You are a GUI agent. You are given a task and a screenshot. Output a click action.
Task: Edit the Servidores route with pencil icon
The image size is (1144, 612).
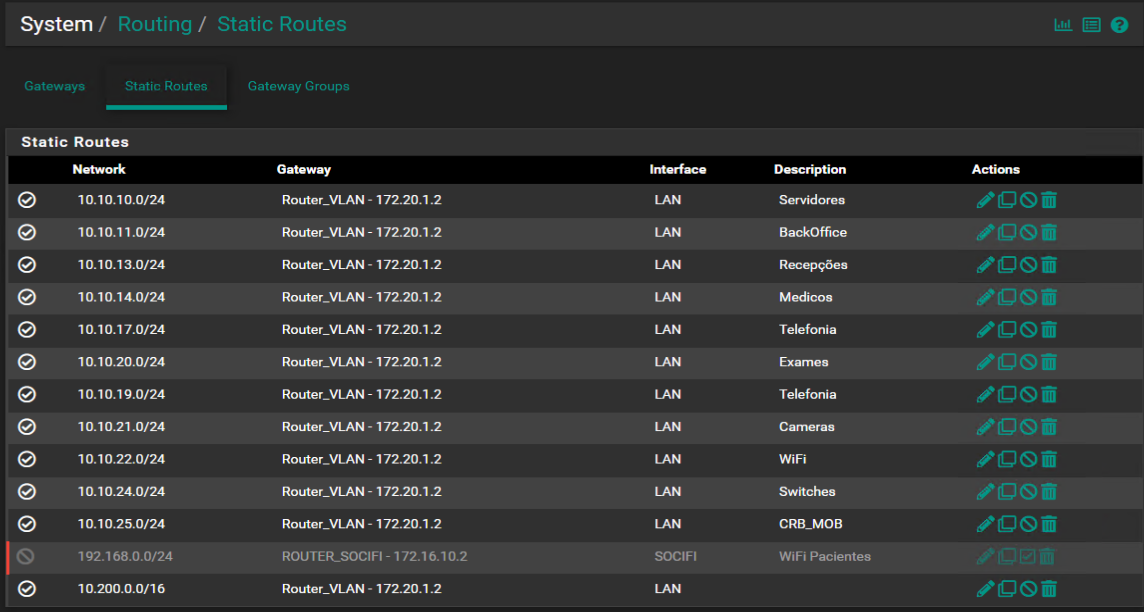coord(985,200)
